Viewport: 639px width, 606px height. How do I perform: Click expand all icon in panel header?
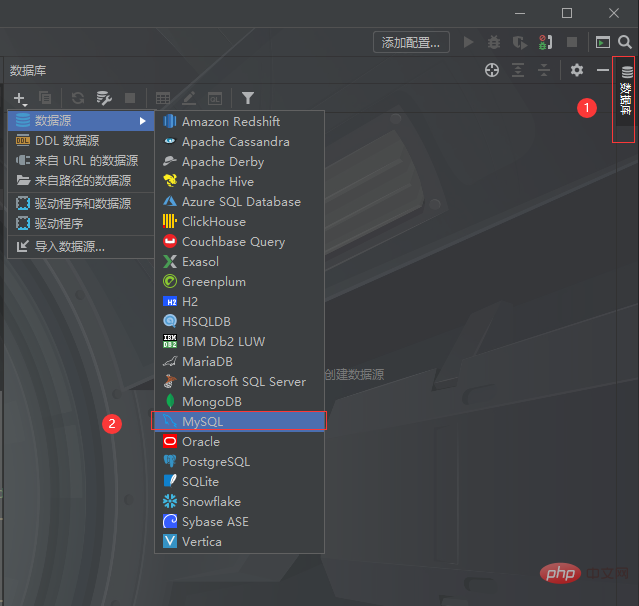(518, 70)
